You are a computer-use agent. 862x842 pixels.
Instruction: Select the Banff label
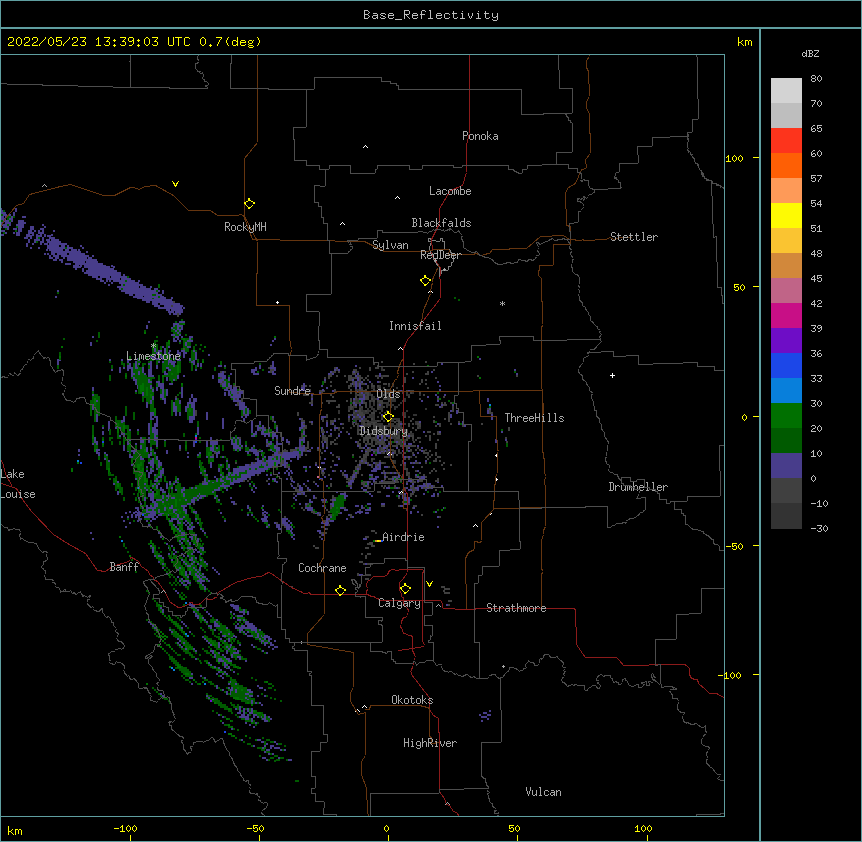pyautogui.click(x=124, y=567)
